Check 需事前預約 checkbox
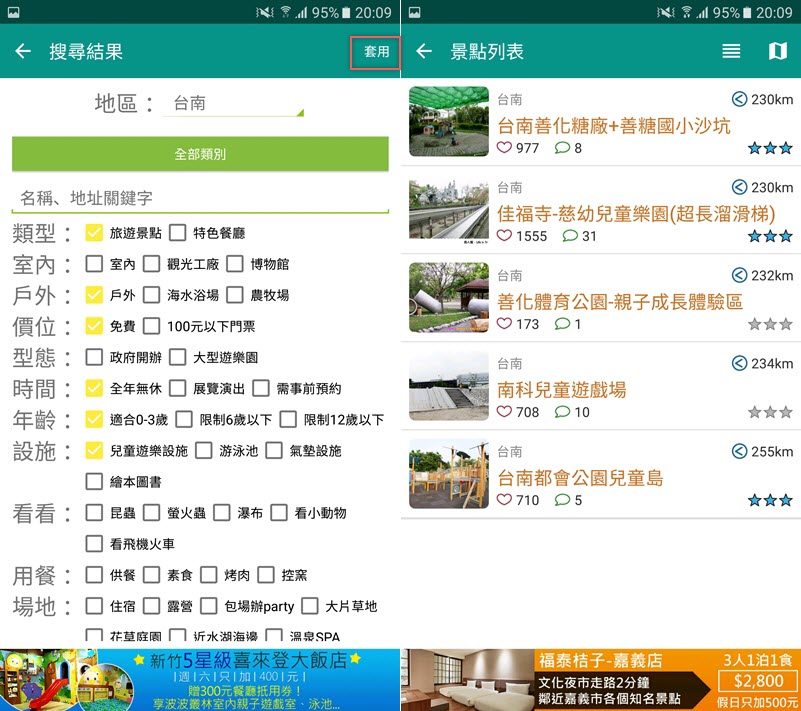This screenshot has height=711, width=801. (x=261, y=388)
